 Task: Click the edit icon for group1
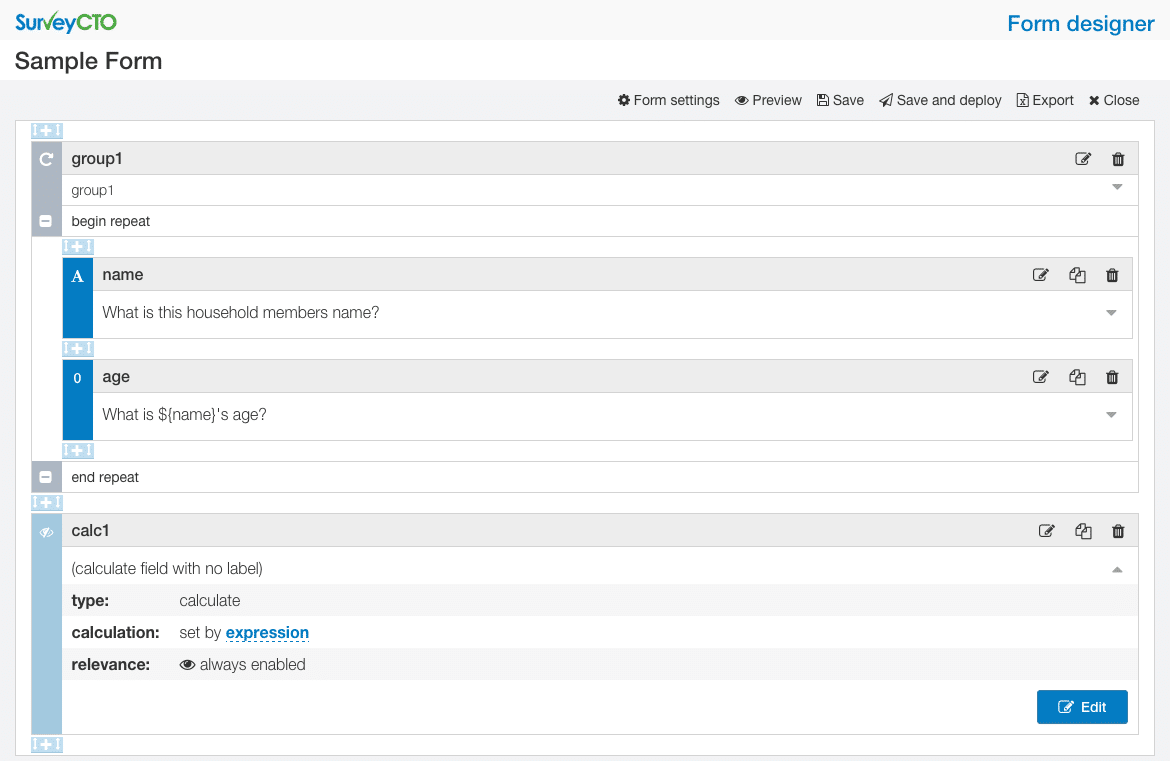click(x=1083, y=159)
